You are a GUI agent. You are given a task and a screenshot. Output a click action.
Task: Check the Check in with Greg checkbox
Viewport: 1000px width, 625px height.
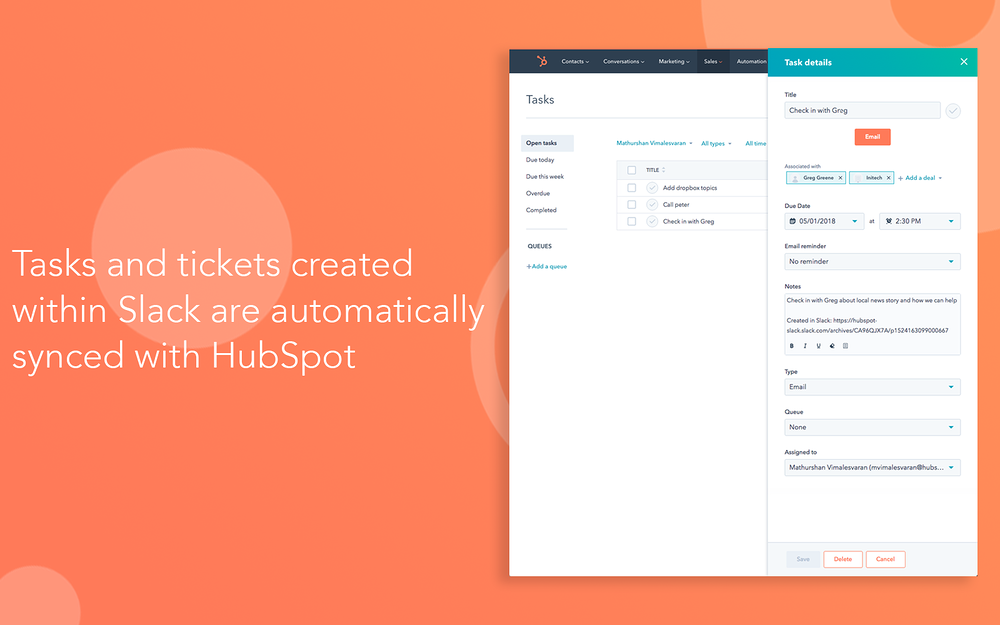pyautogui.click(x=631, y=221)
